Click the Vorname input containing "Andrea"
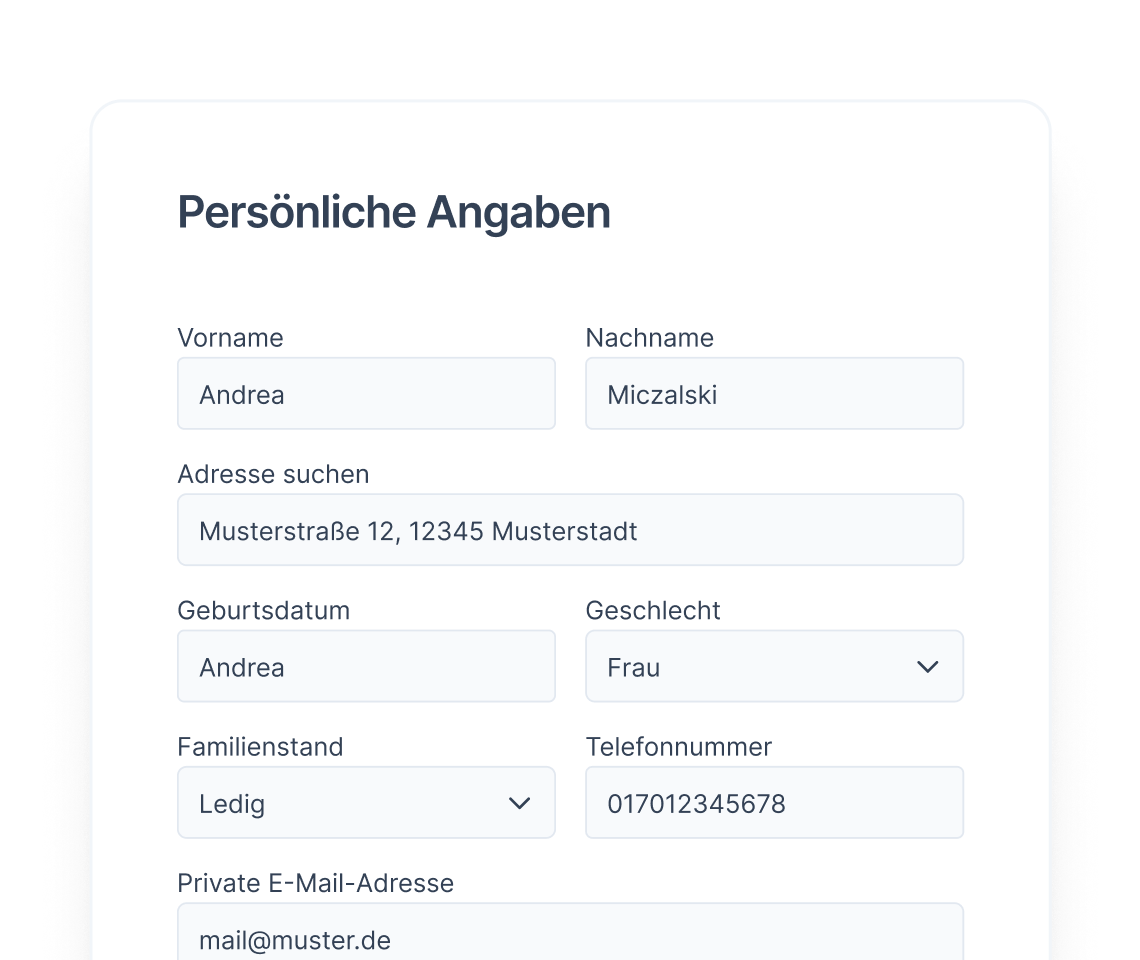Viewport: 1140px width, 960px height. click(x=366, y=393)
